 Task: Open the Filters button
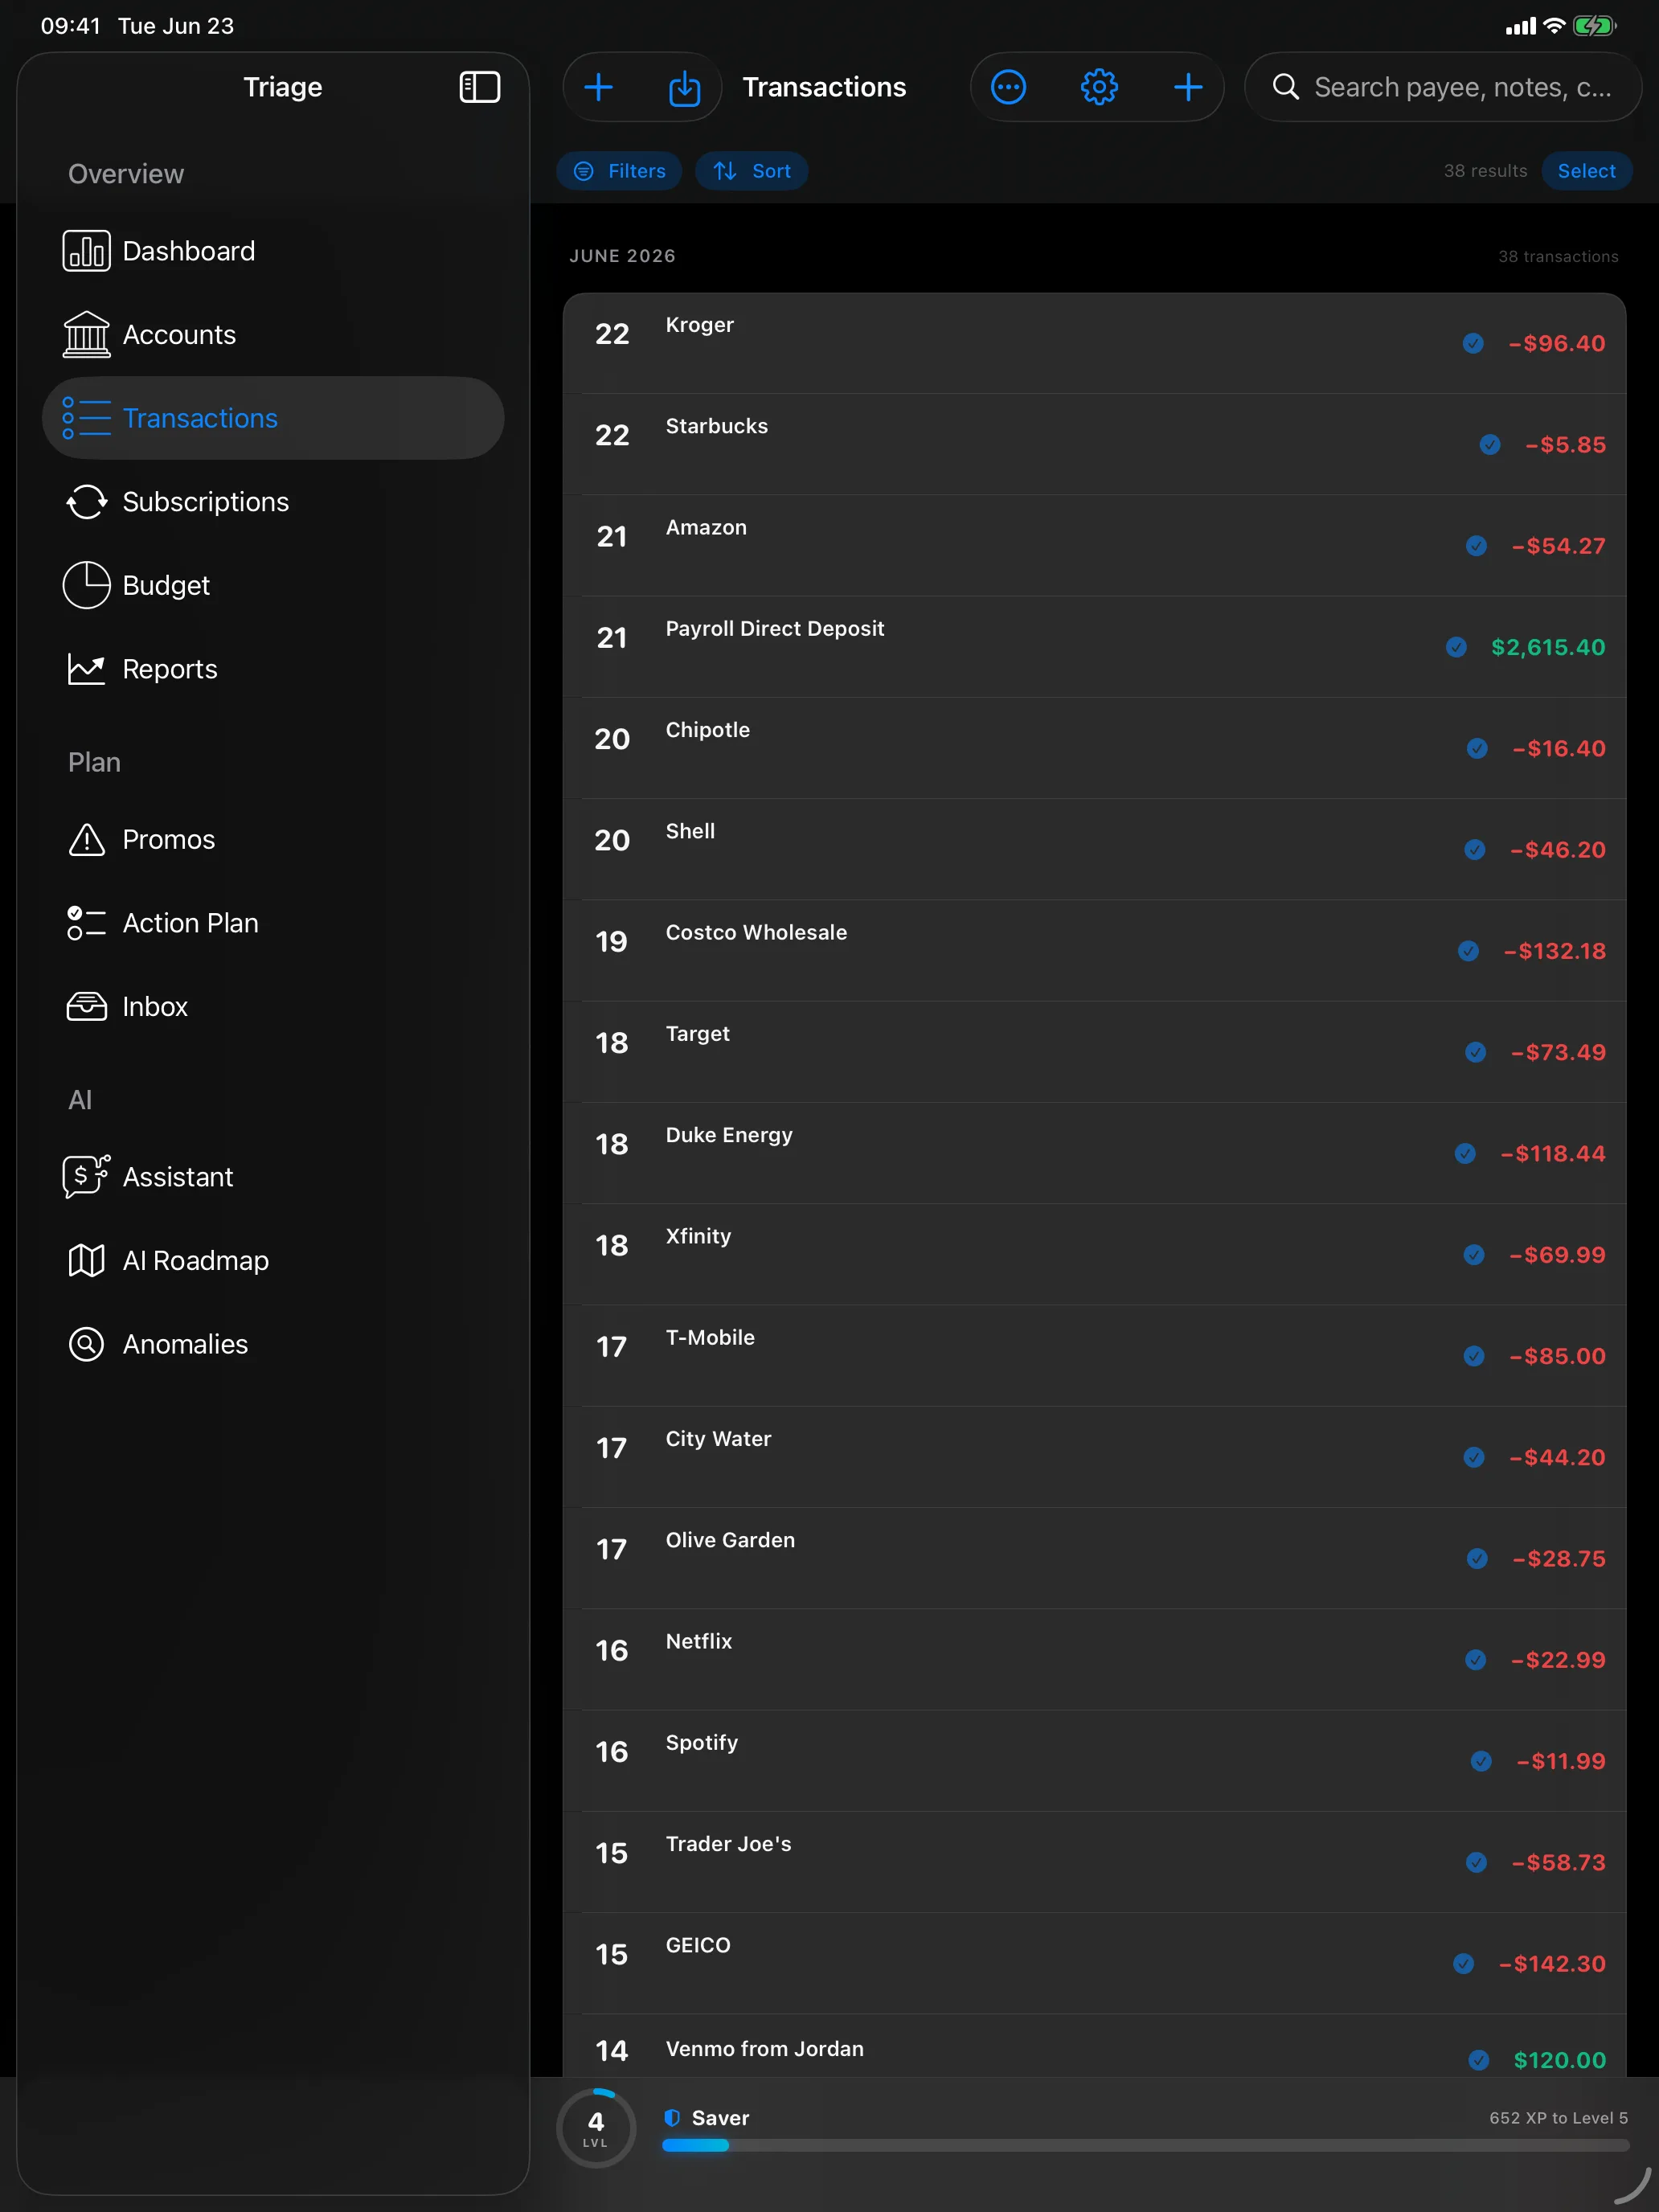620,171
